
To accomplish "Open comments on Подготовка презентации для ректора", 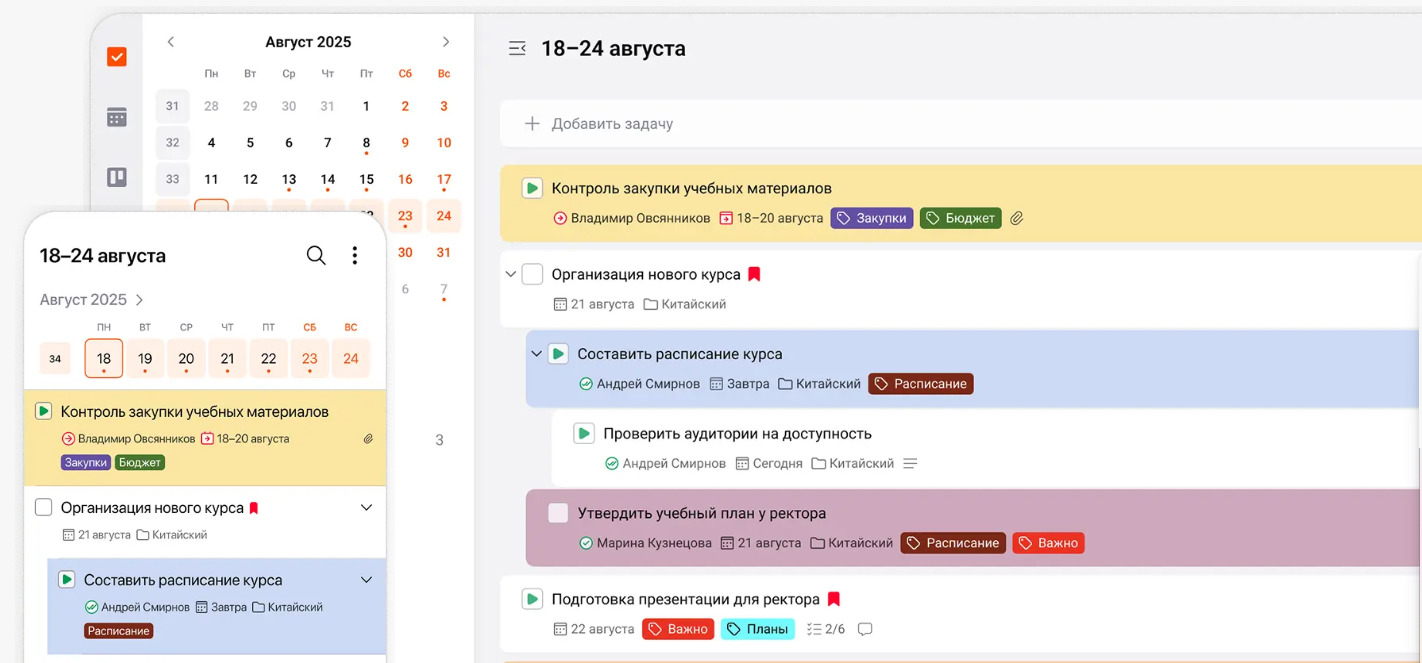I will click(x=864, y=629).
